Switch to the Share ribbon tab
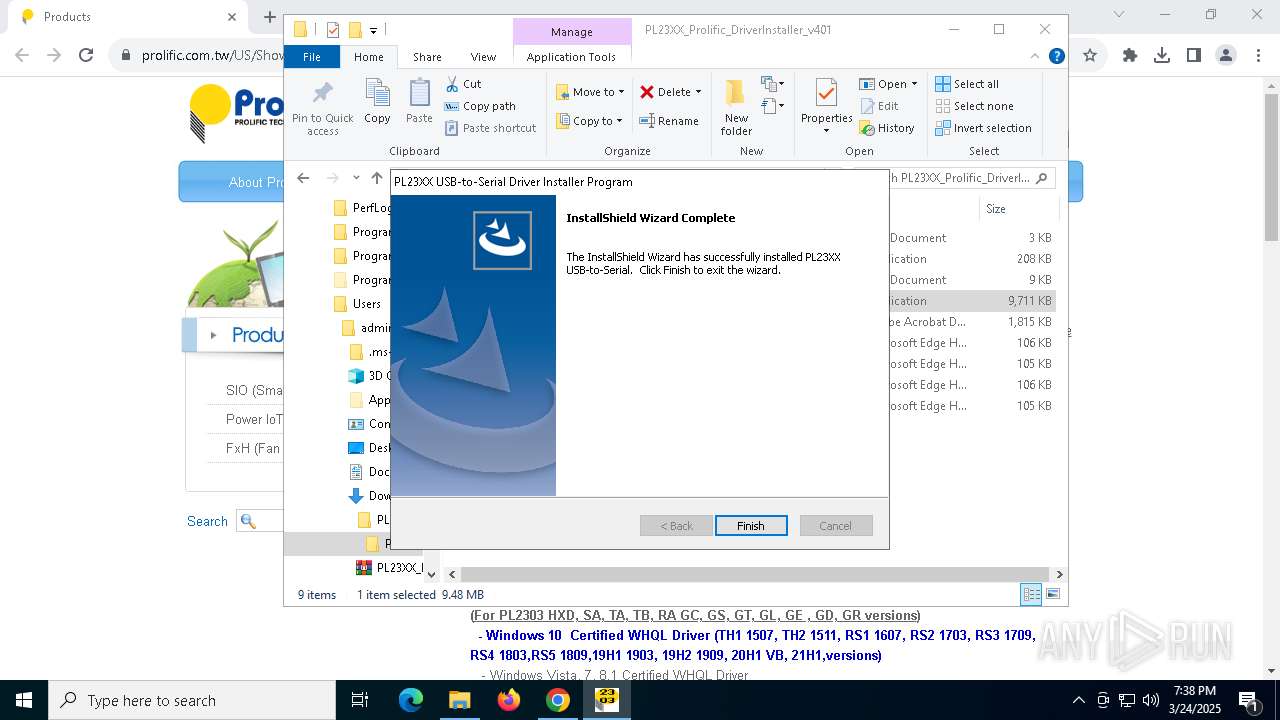1280x720 pixels. [x=427, y=57]
